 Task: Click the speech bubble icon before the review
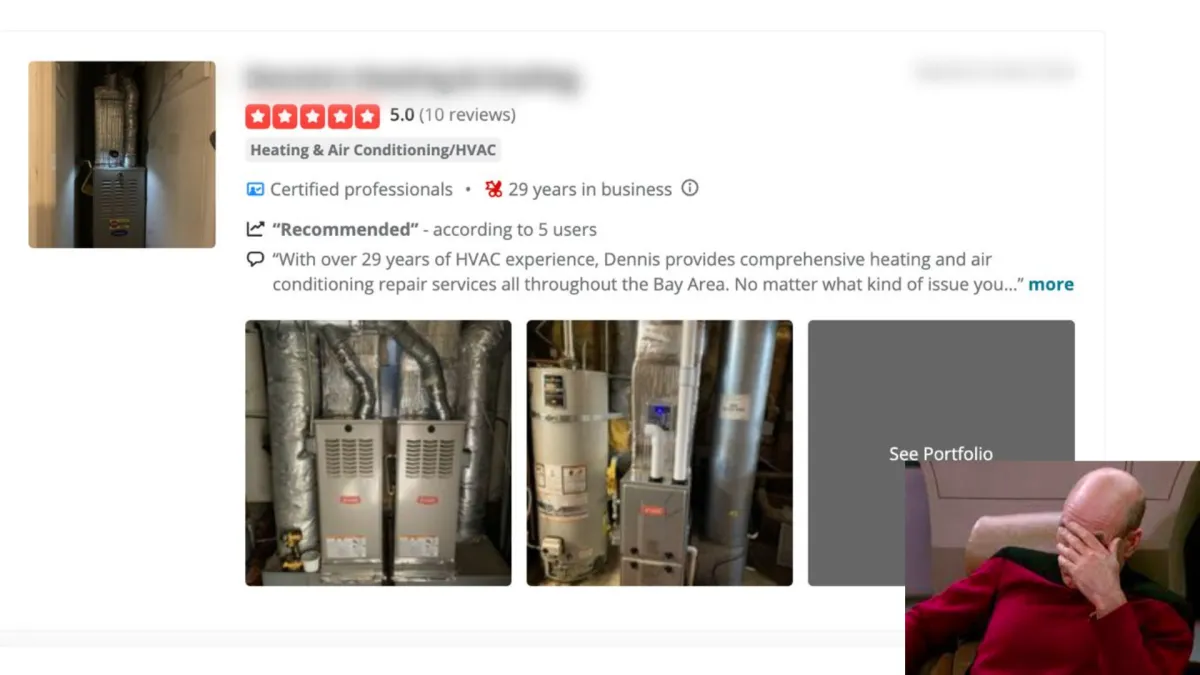click(255, 259)
